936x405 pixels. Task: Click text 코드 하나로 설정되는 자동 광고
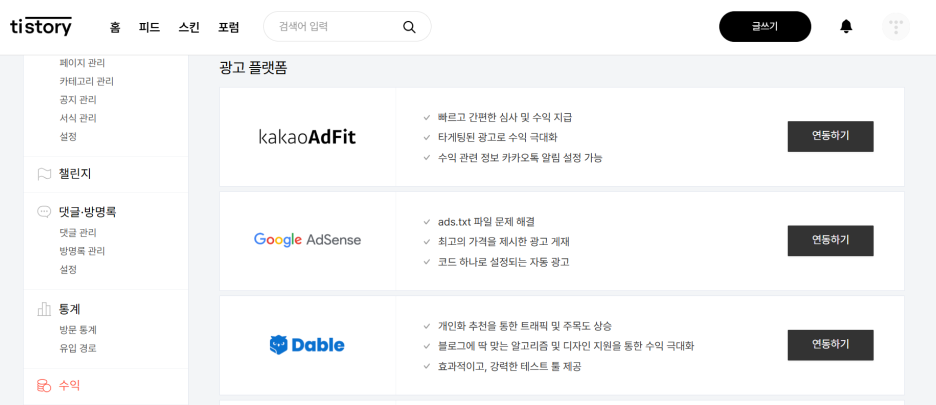click(x=503, y=262)
